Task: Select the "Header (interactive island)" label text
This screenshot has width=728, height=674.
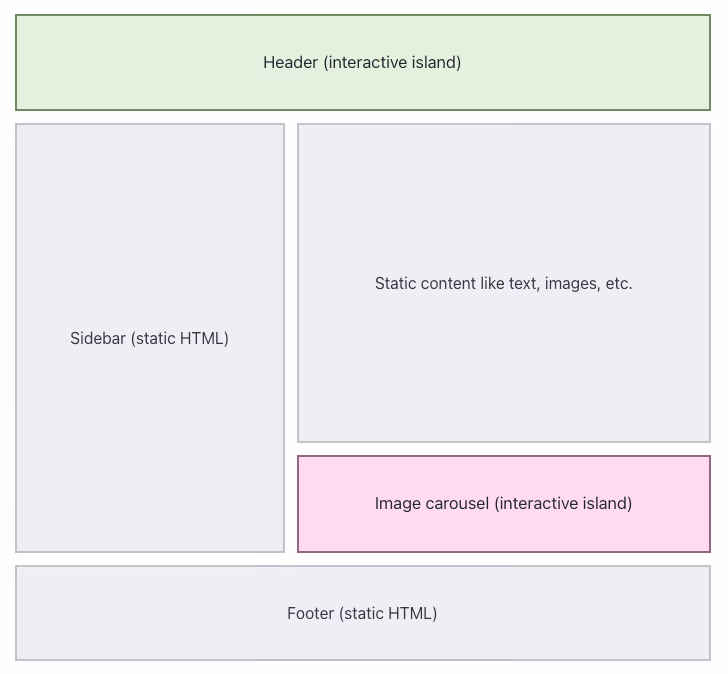Action: pos(362,62)
